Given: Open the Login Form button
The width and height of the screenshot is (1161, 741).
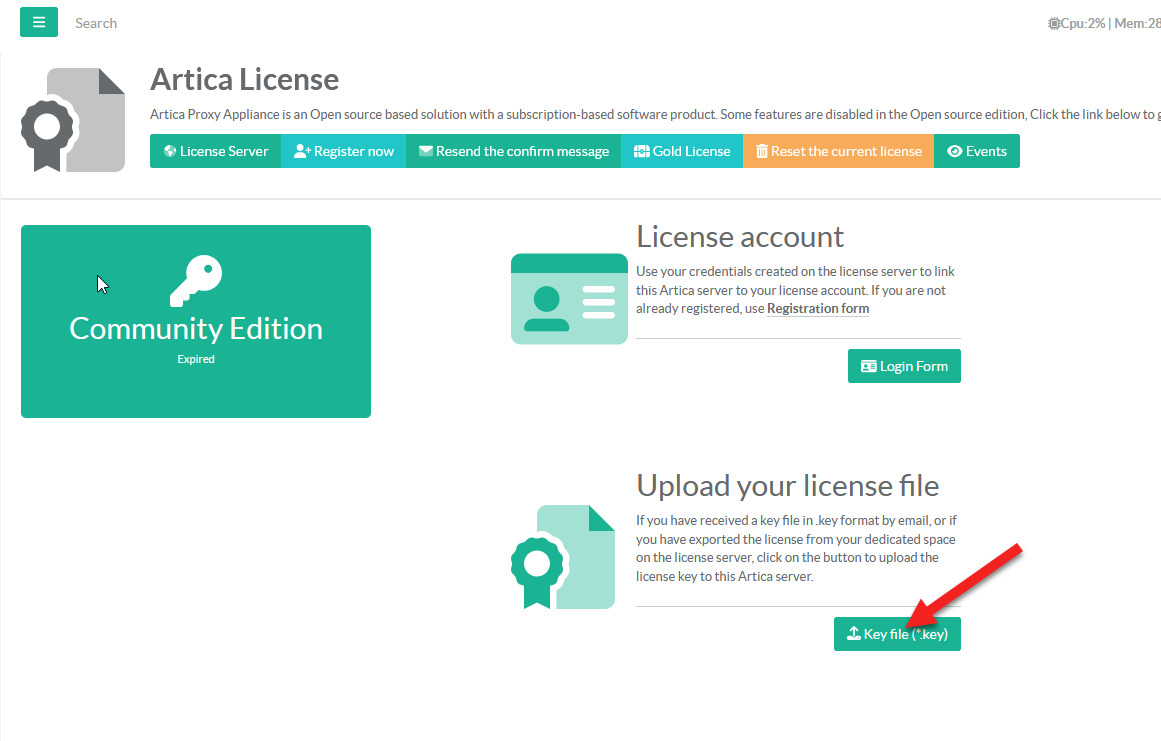Looking at the screenshot, I should 904,366.
